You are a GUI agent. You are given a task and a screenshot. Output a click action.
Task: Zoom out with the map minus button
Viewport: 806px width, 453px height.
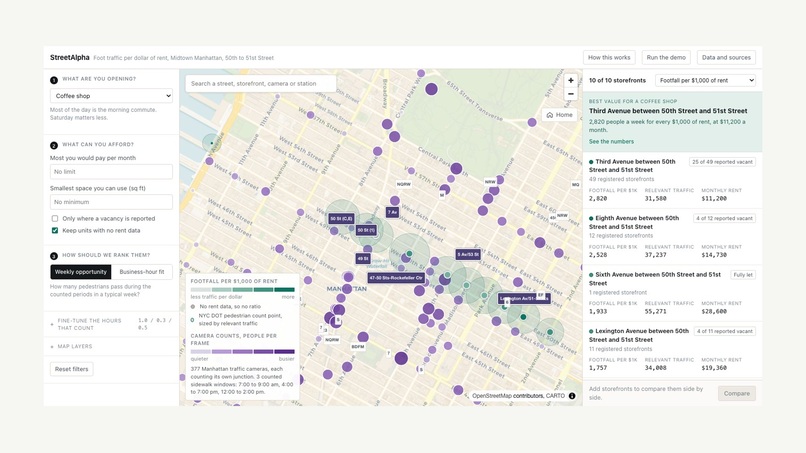pos(571,94)
